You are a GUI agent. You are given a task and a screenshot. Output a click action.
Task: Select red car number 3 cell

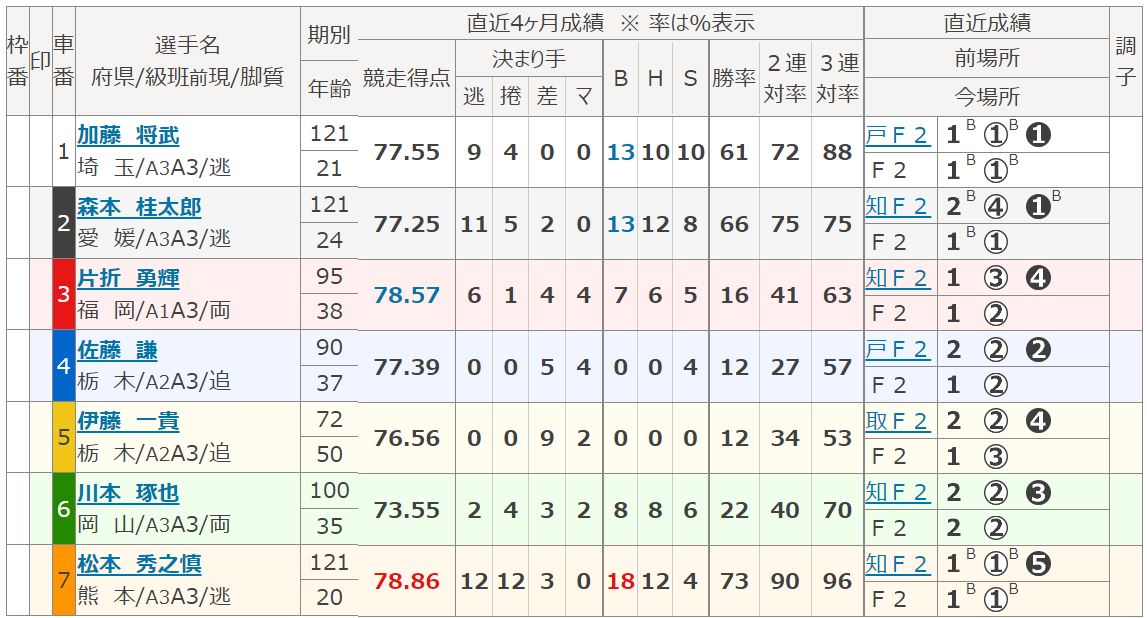(64, 294)
